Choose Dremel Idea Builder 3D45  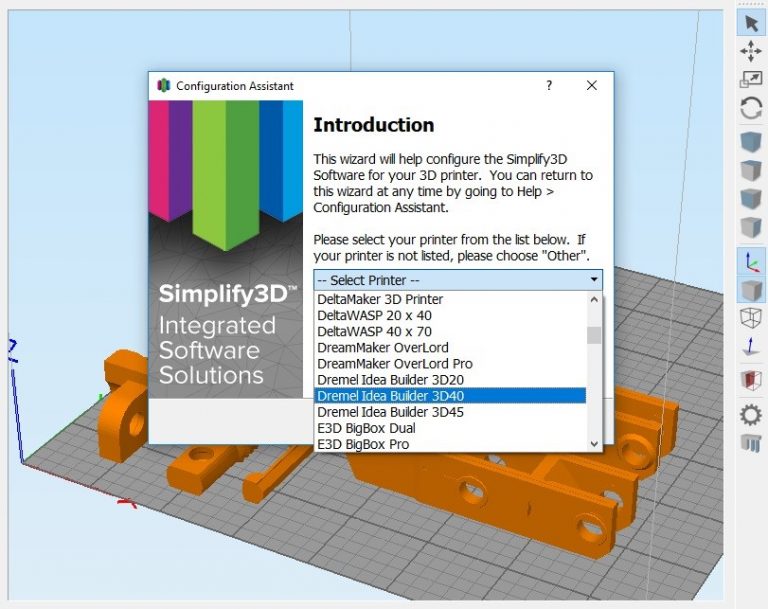click(450, 412)
